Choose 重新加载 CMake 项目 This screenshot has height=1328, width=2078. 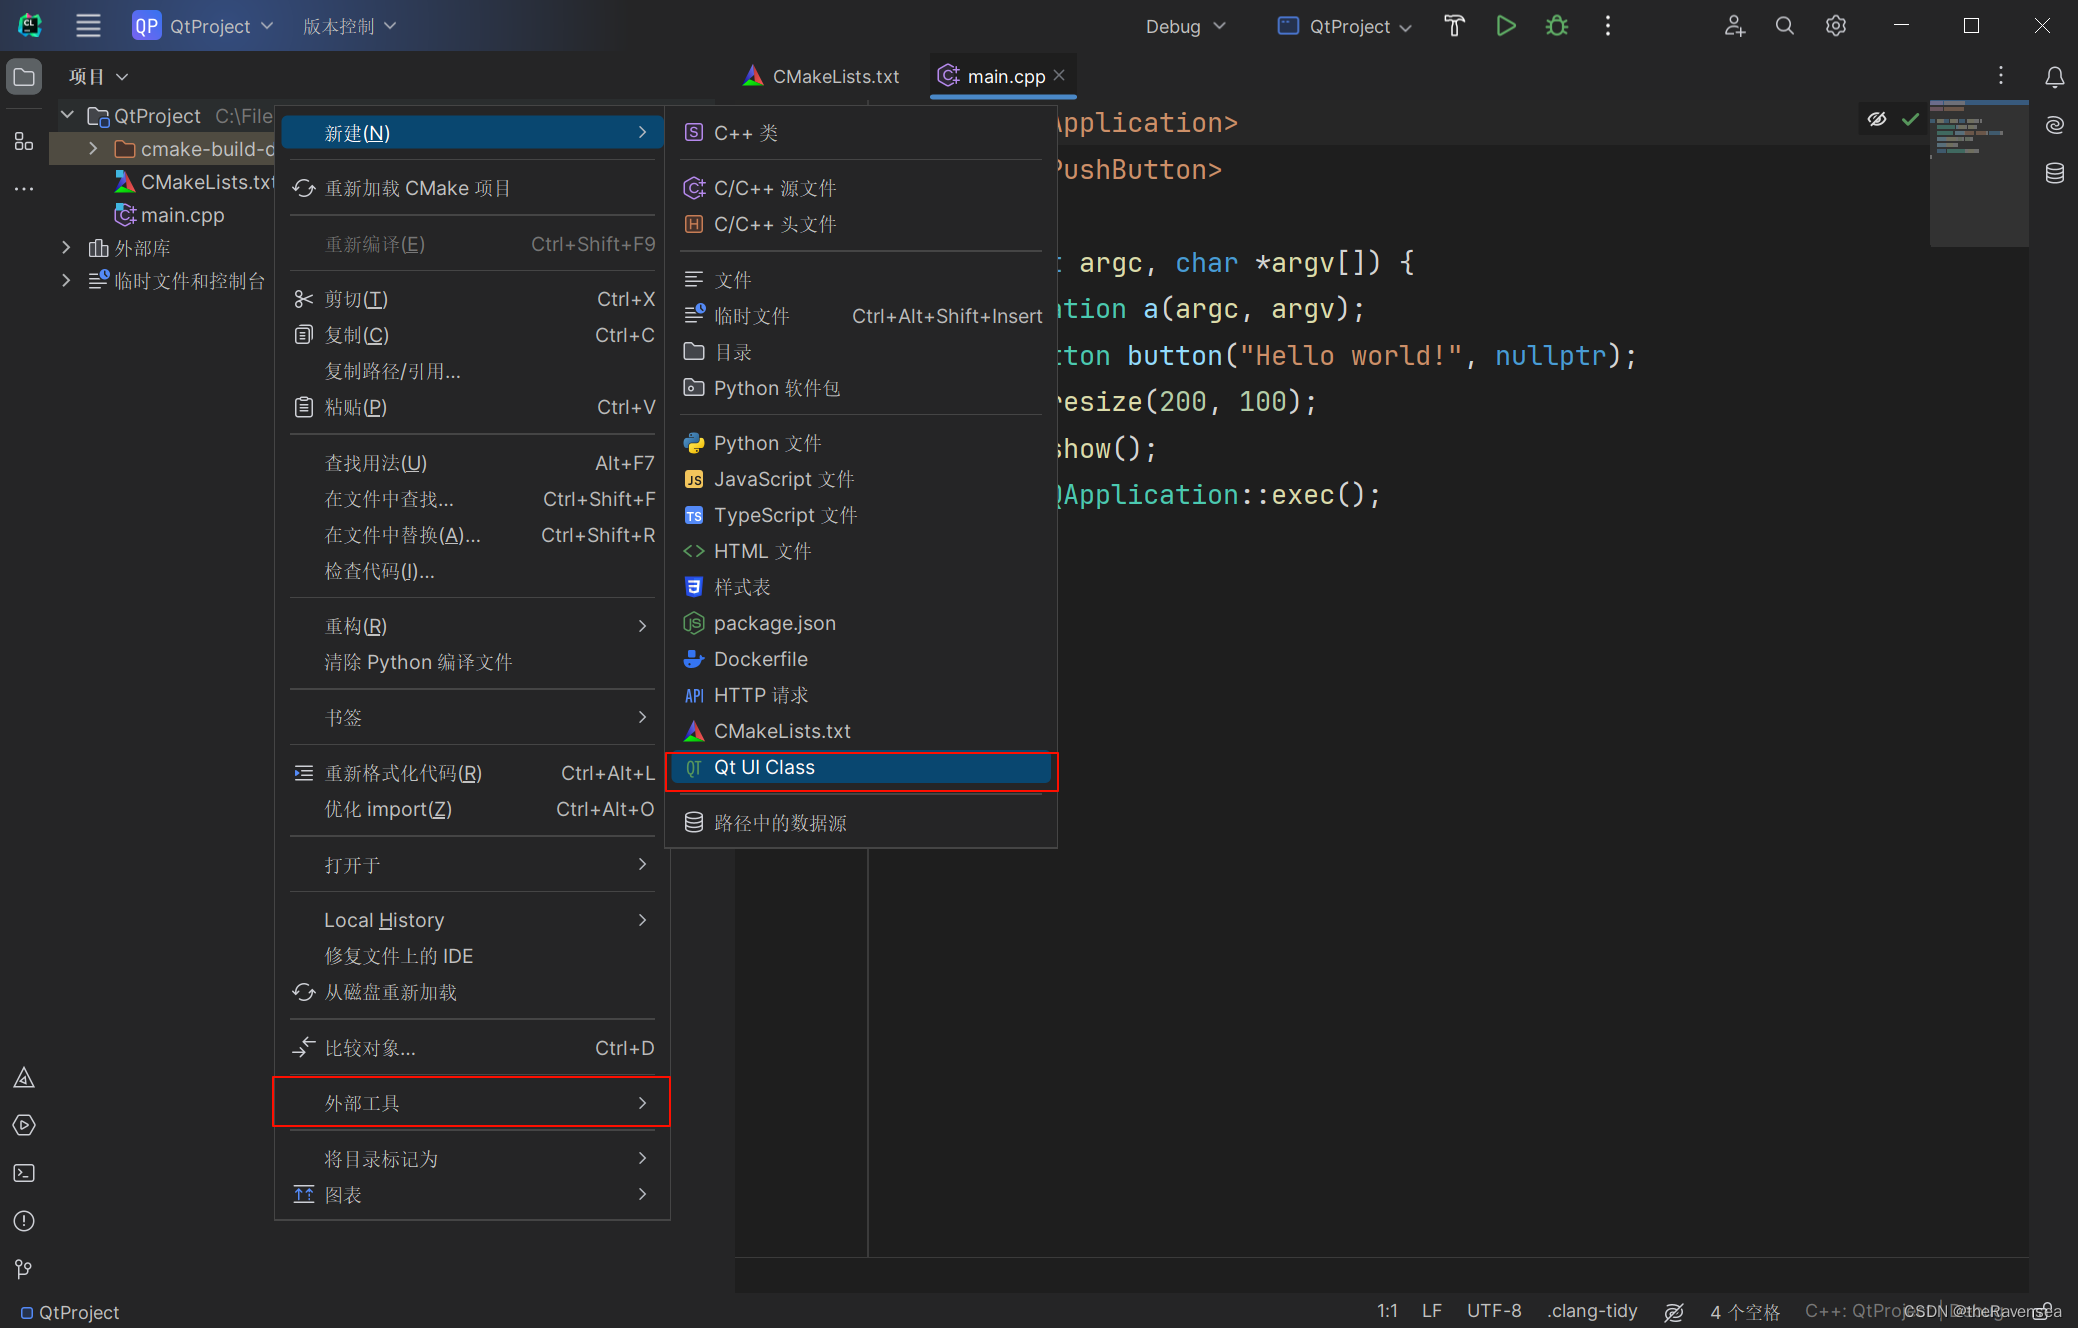pos(472,188)
